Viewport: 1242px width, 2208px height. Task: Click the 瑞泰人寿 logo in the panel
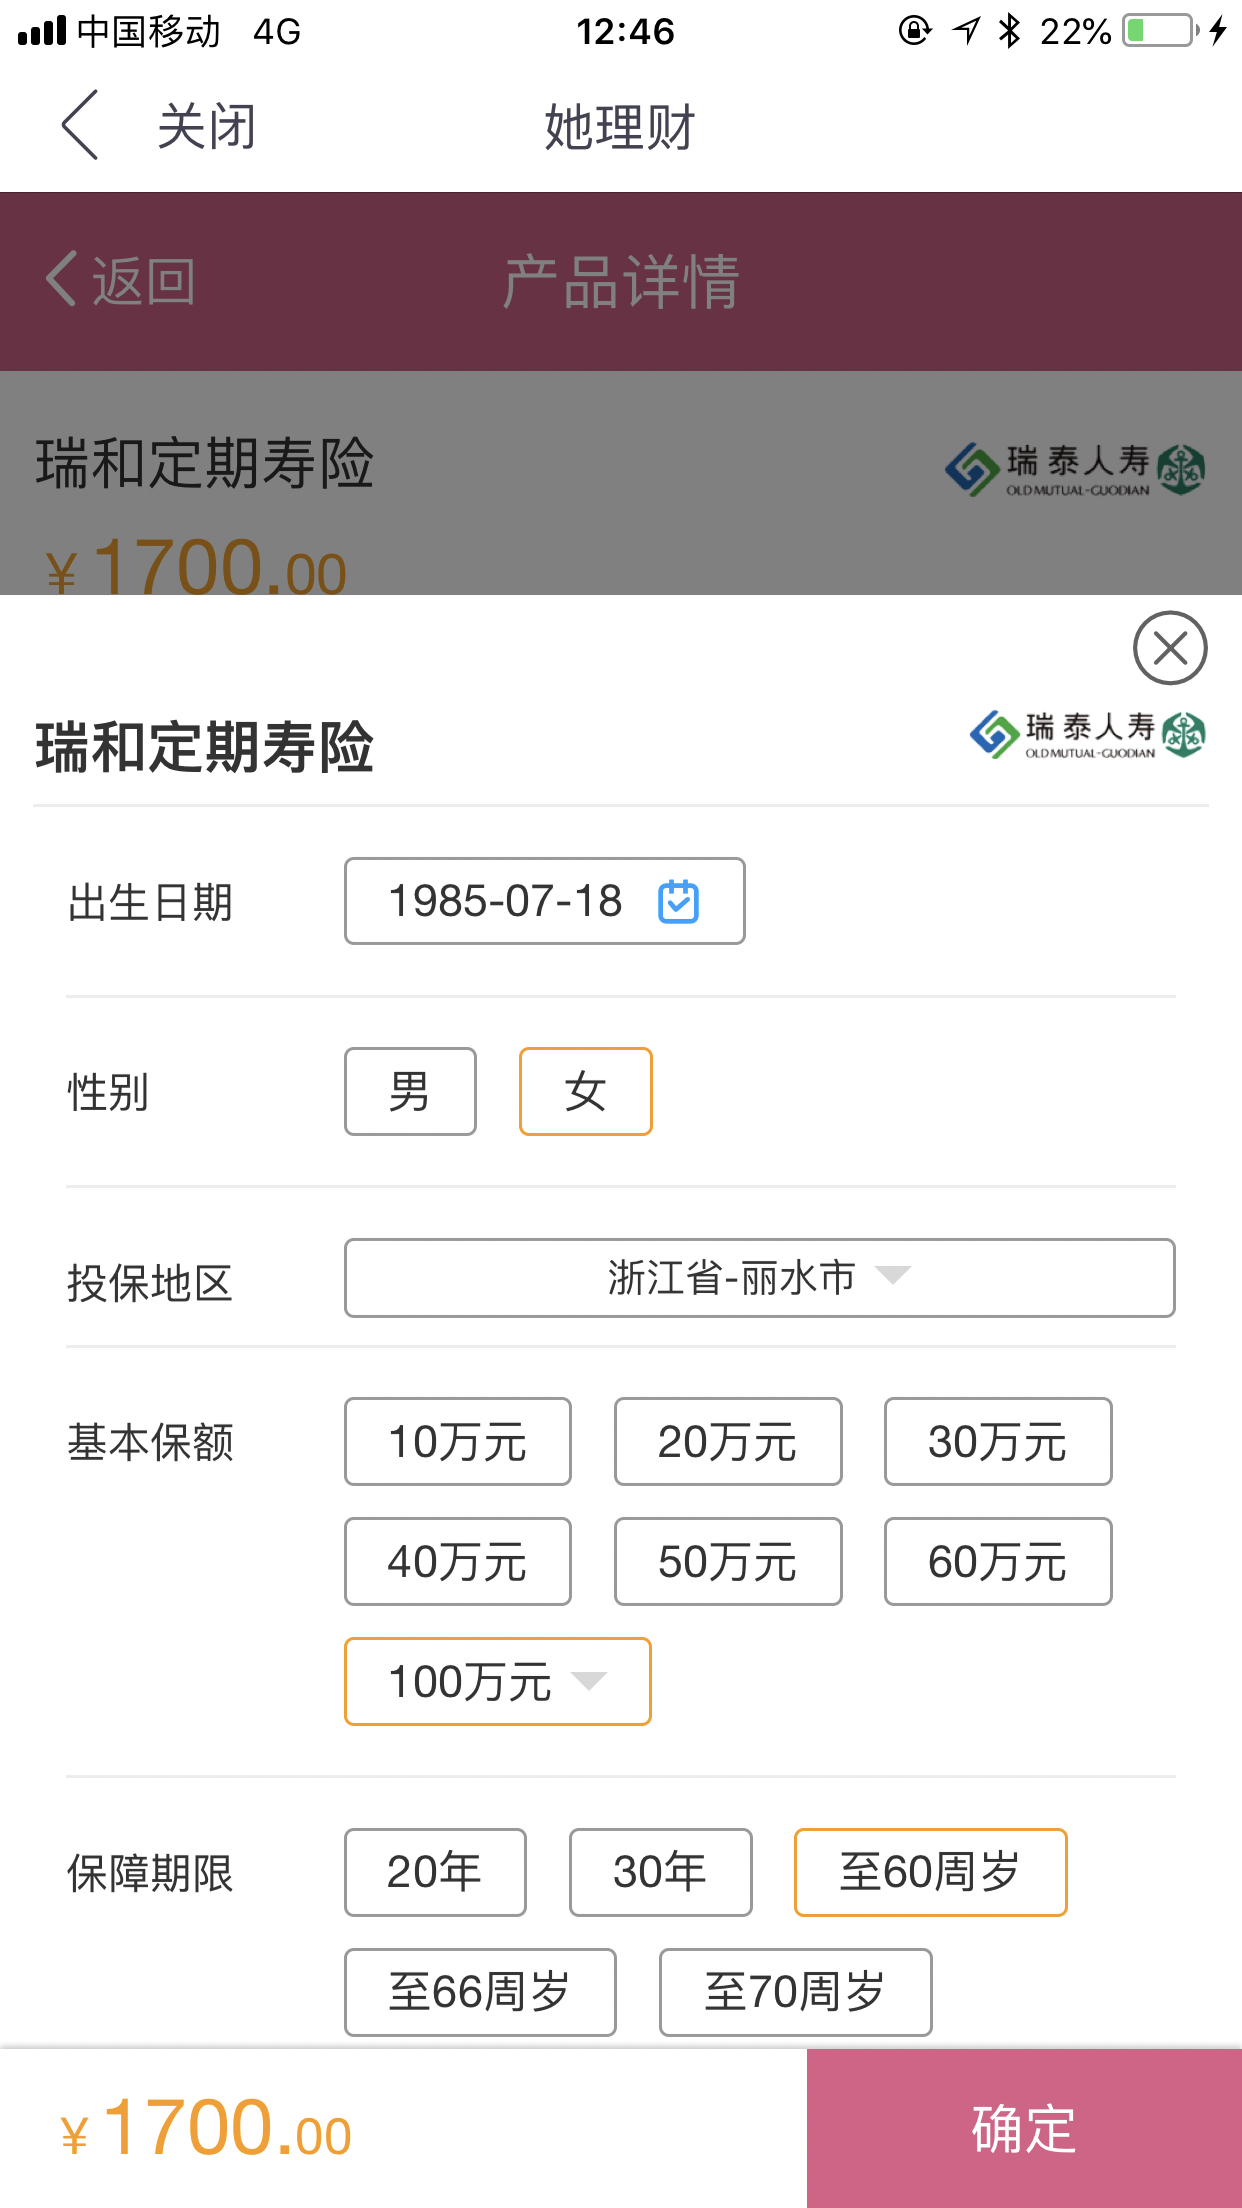[x=1088, y=735]
